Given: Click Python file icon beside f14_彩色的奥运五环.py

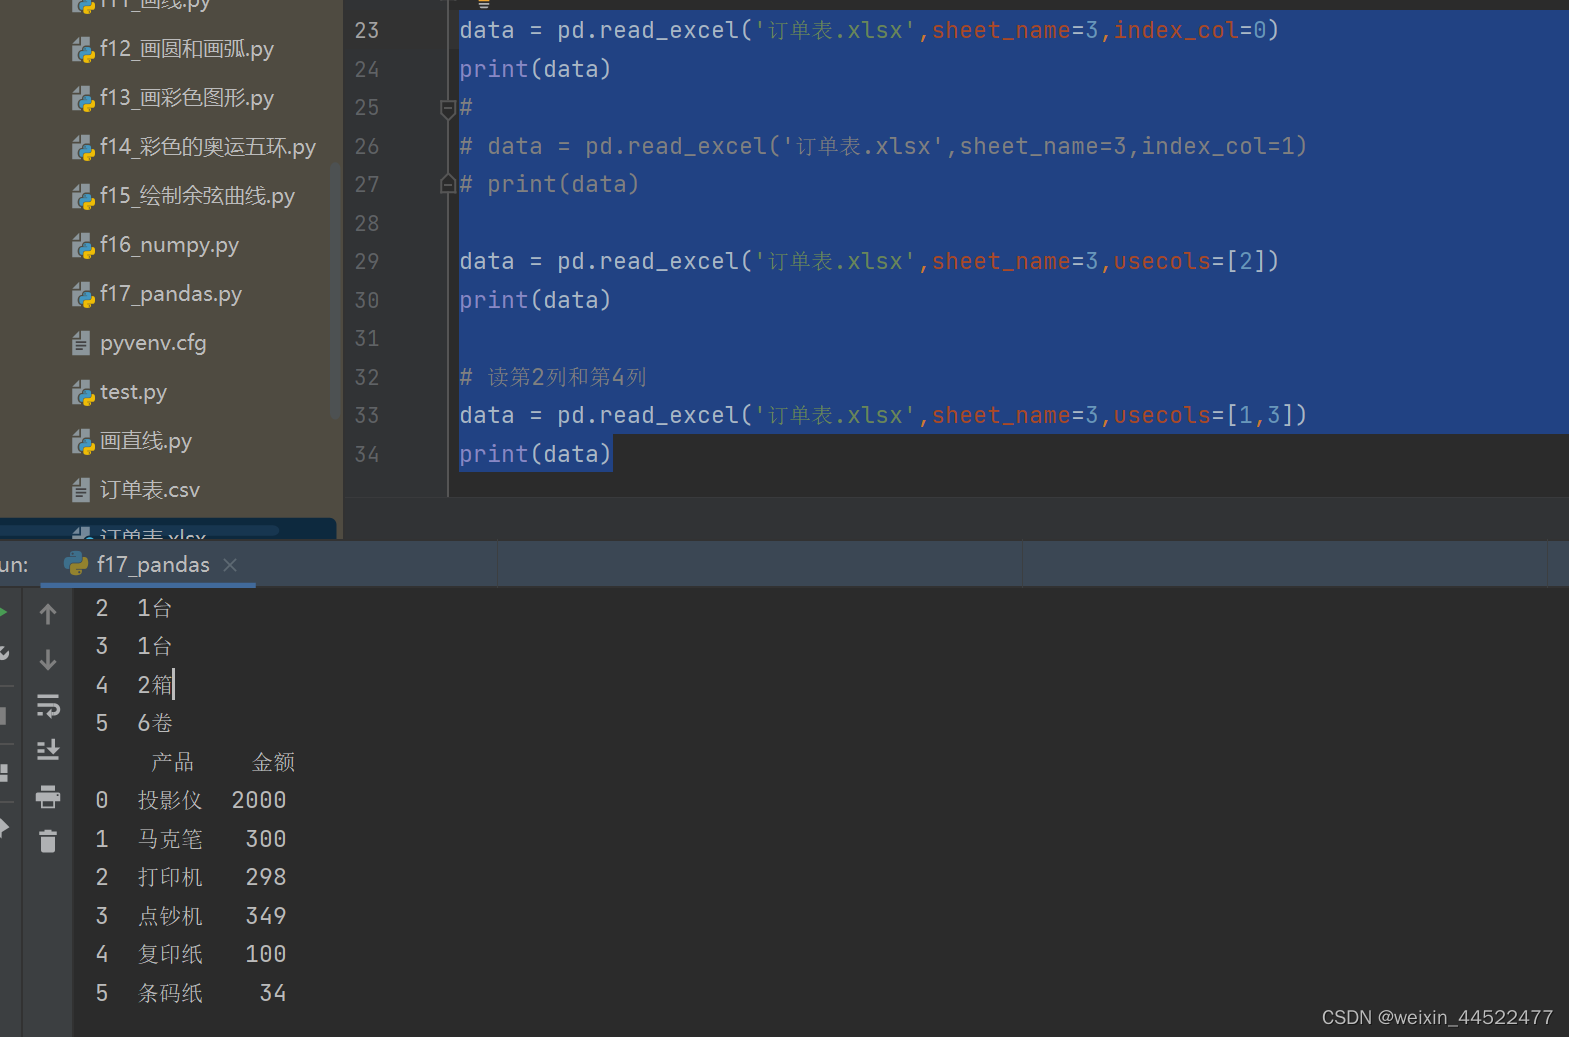Looking at the screenshot, I should [x=83, y=147].
